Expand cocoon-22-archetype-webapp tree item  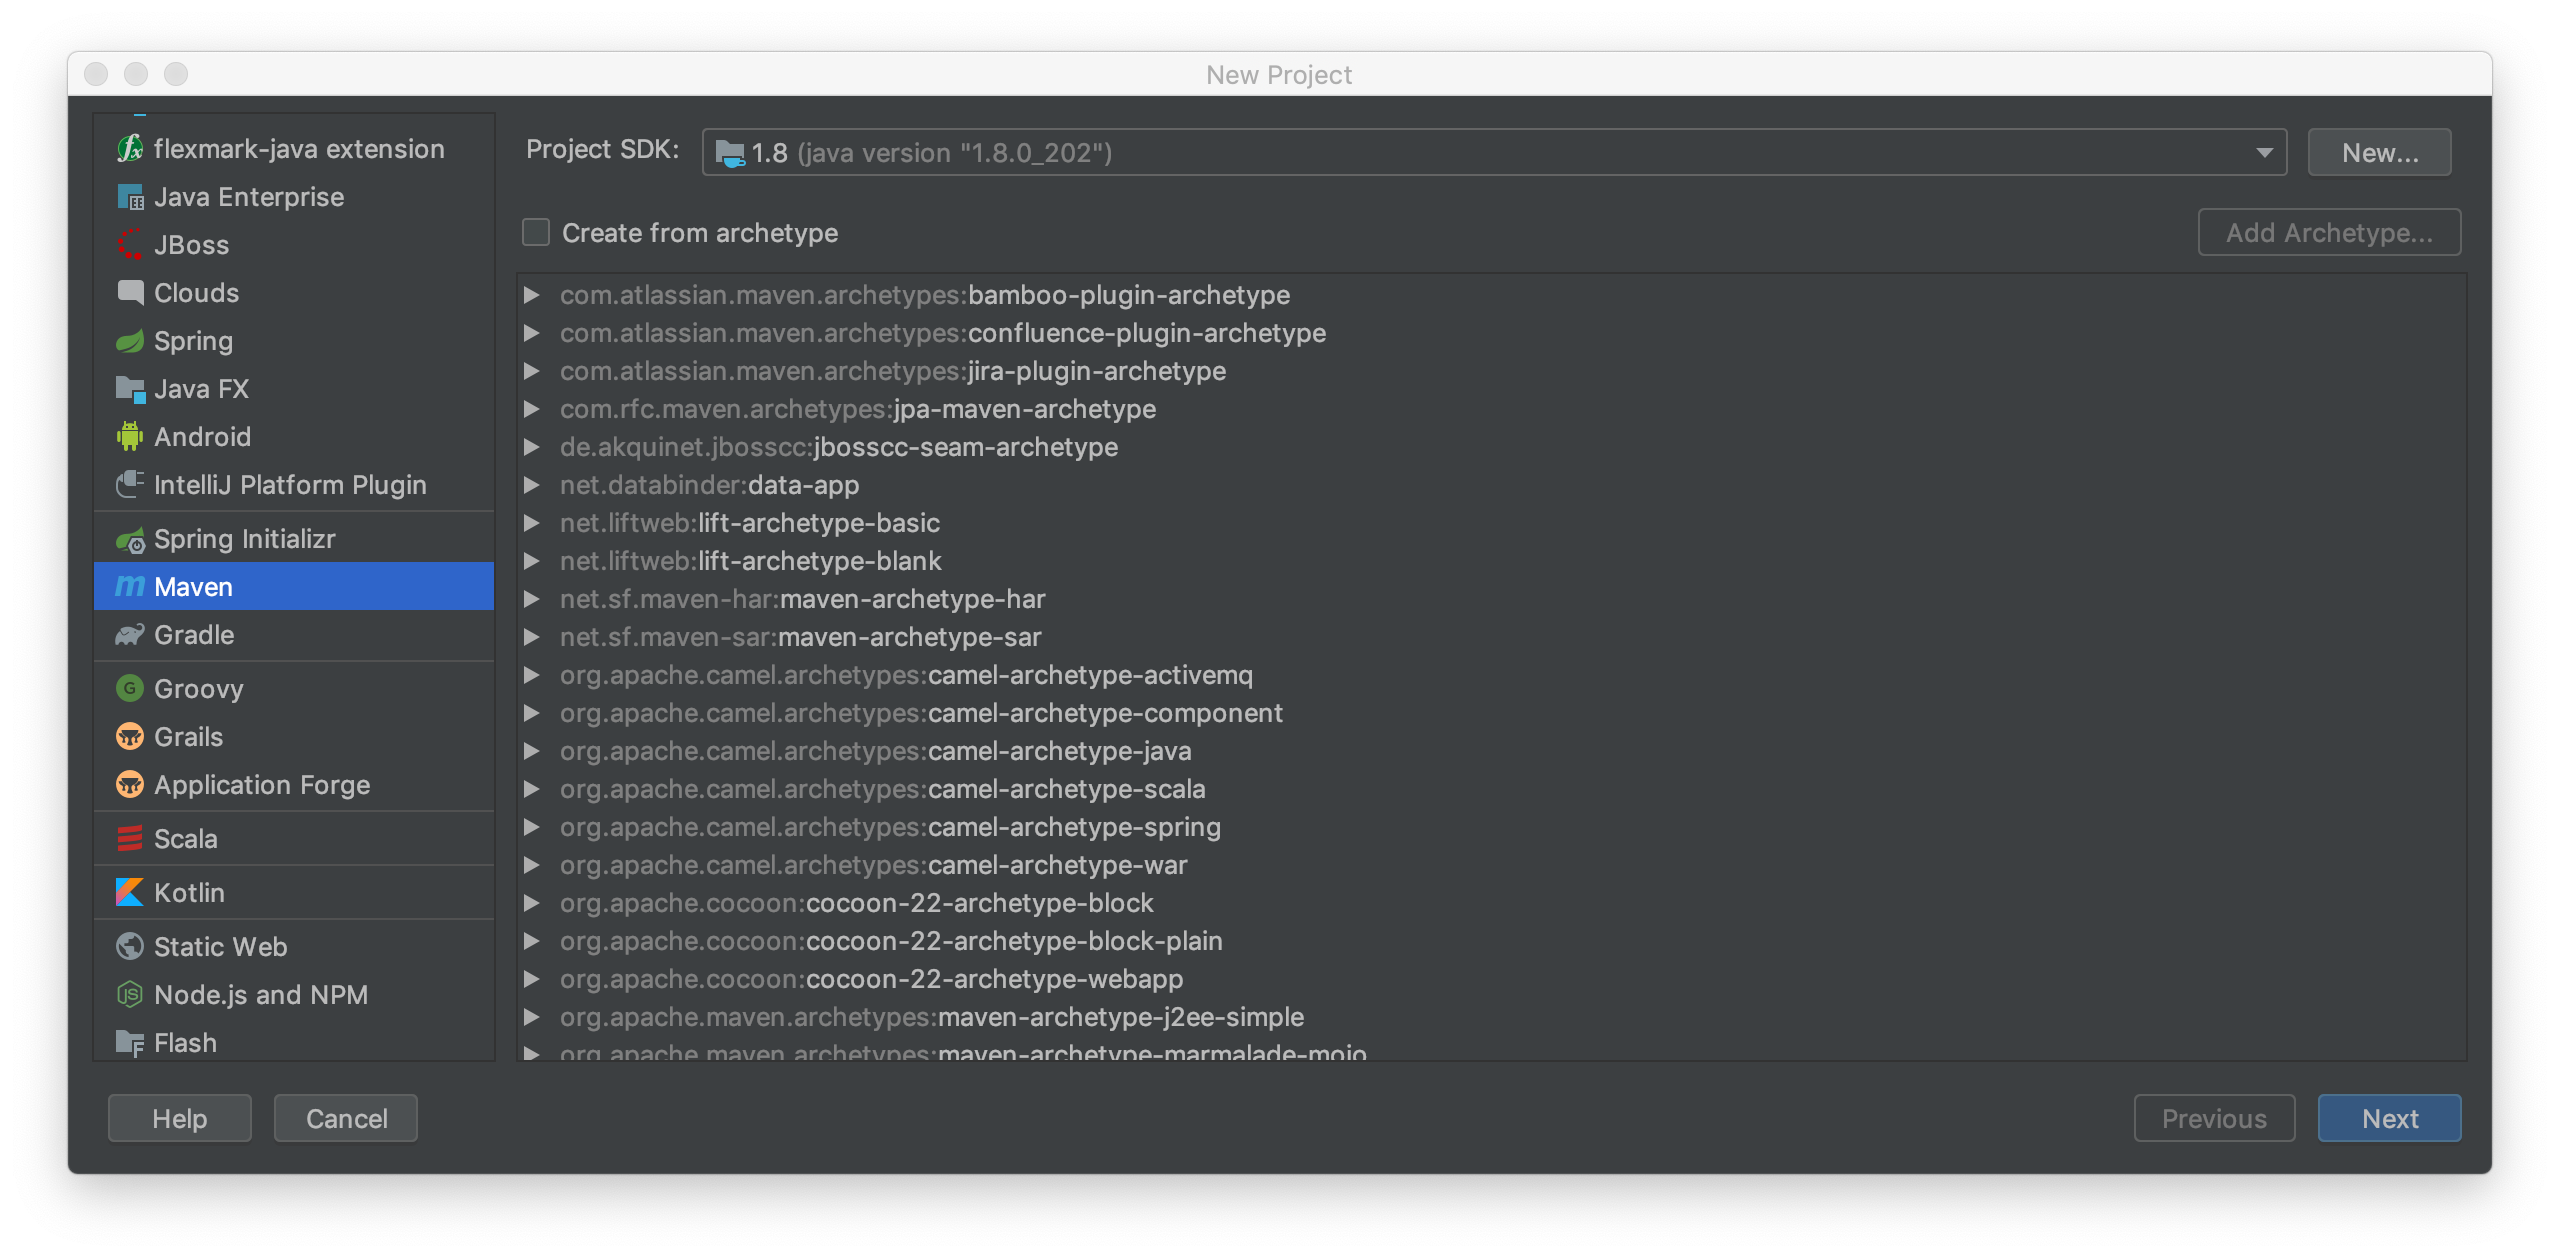tap(536, 979)
